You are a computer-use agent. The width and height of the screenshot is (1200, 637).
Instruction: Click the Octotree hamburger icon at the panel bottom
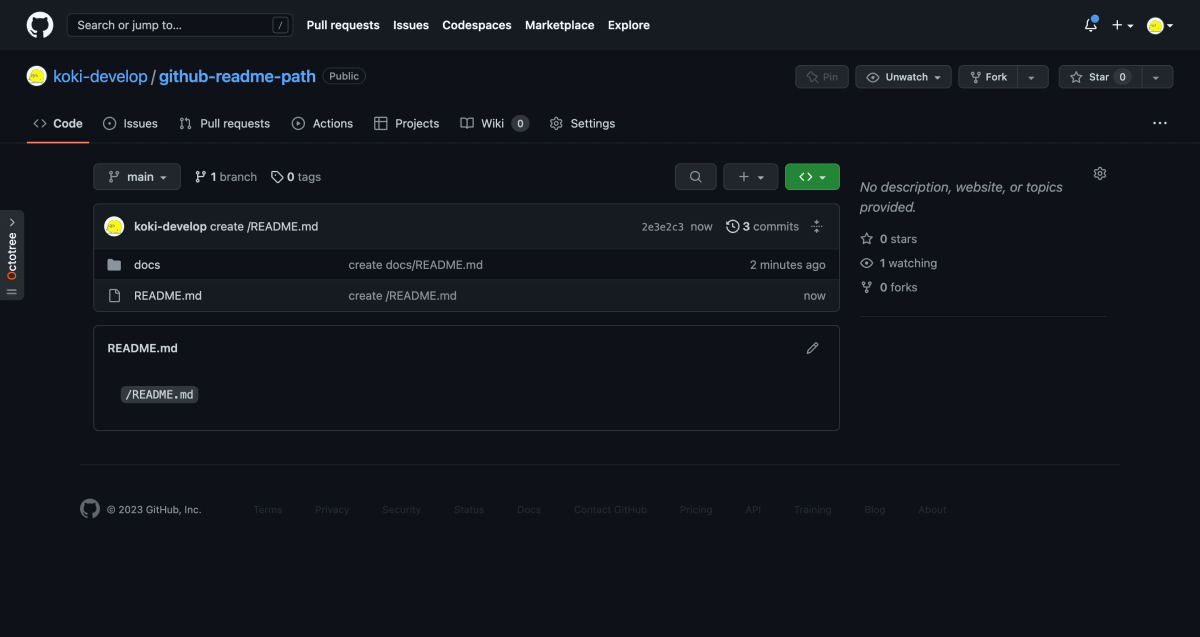12,292
